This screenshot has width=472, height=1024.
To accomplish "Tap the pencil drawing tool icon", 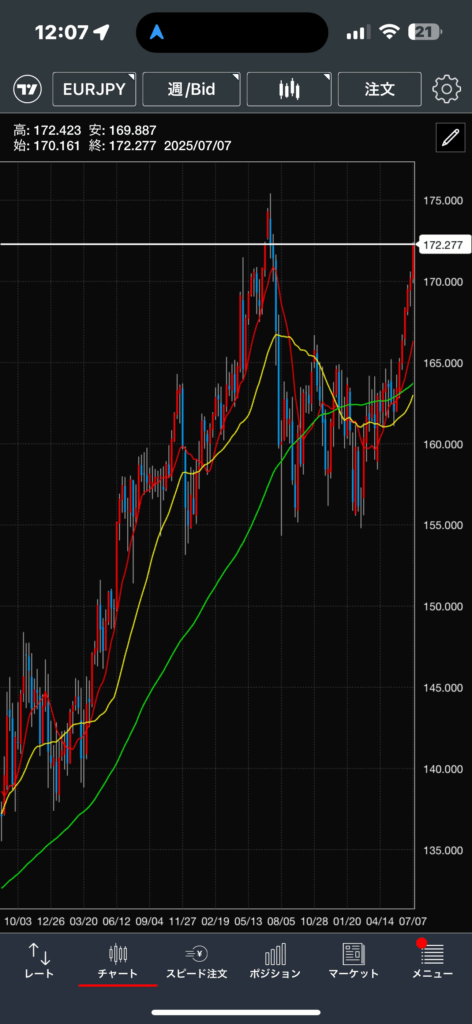I will [x=450, y=137].
